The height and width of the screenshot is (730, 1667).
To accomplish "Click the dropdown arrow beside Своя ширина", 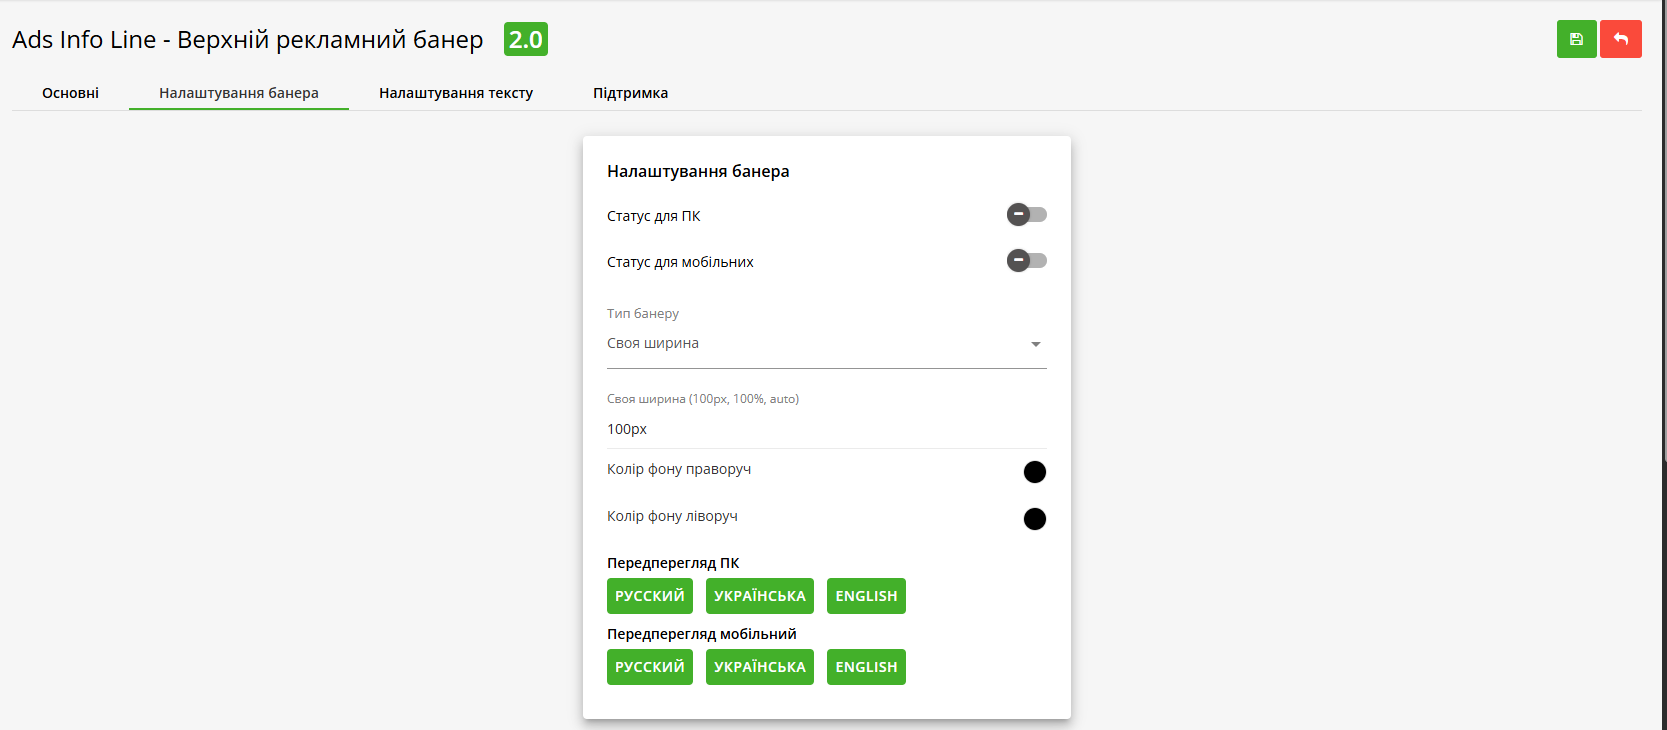I will pos(1035,344).
